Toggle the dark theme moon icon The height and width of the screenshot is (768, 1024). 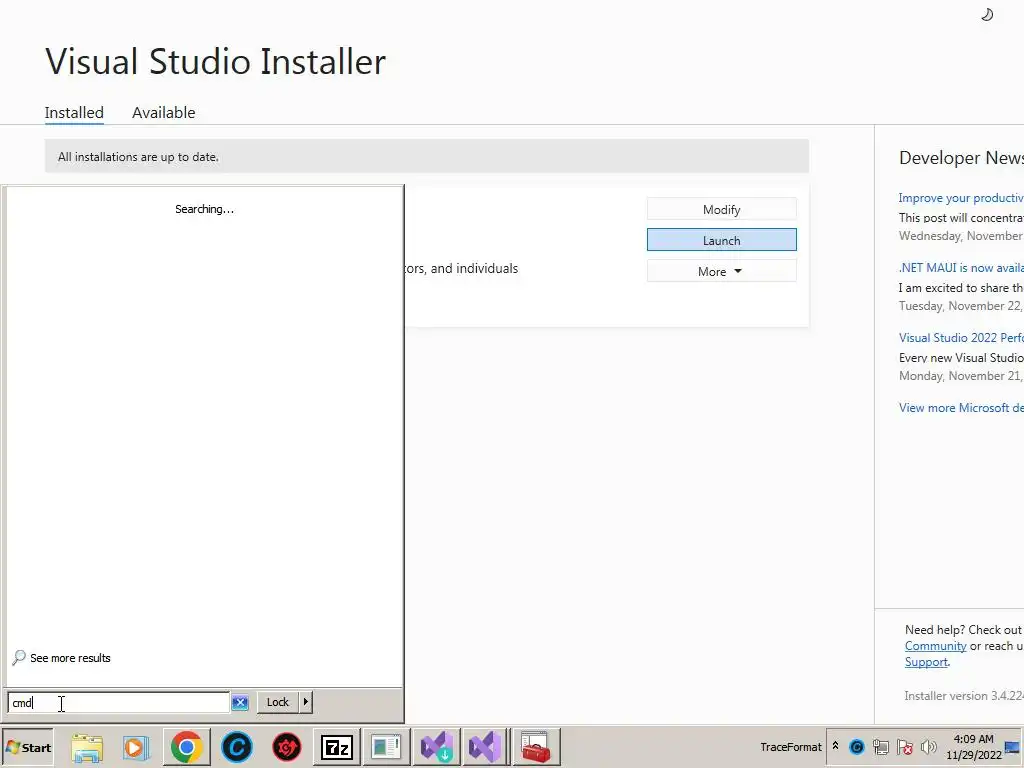[987, 14]
